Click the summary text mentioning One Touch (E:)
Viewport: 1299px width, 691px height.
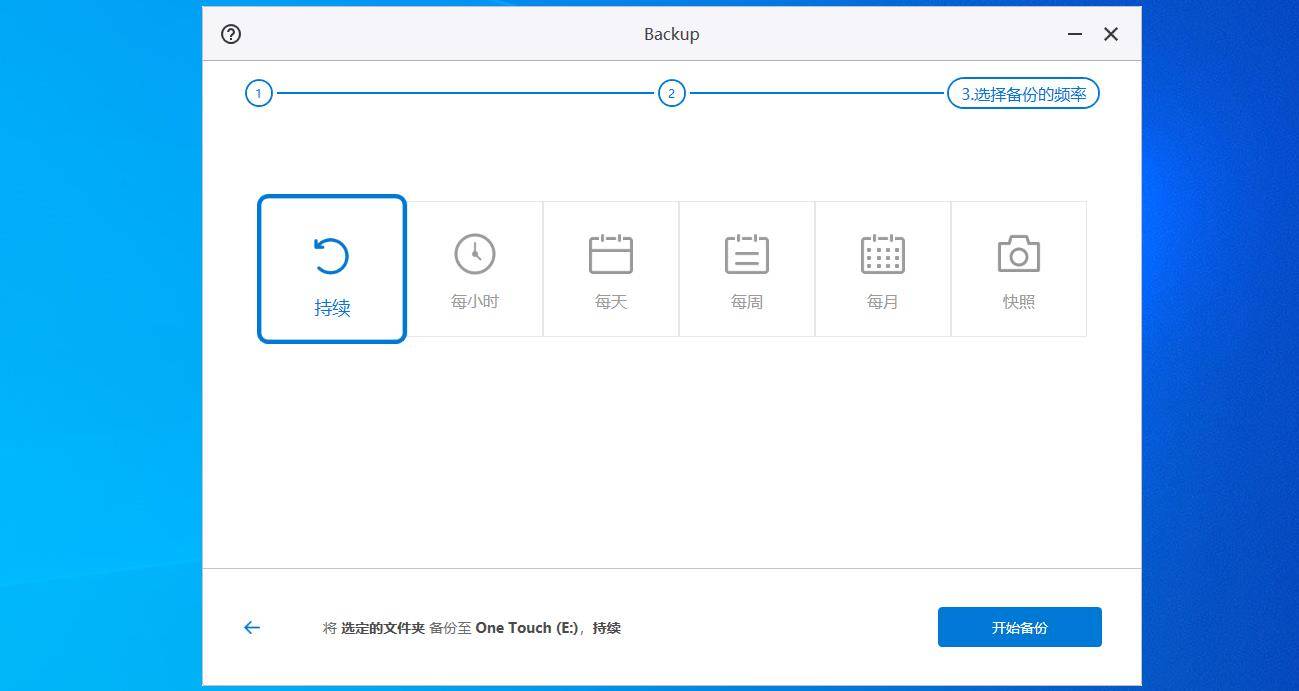[471, 628]
